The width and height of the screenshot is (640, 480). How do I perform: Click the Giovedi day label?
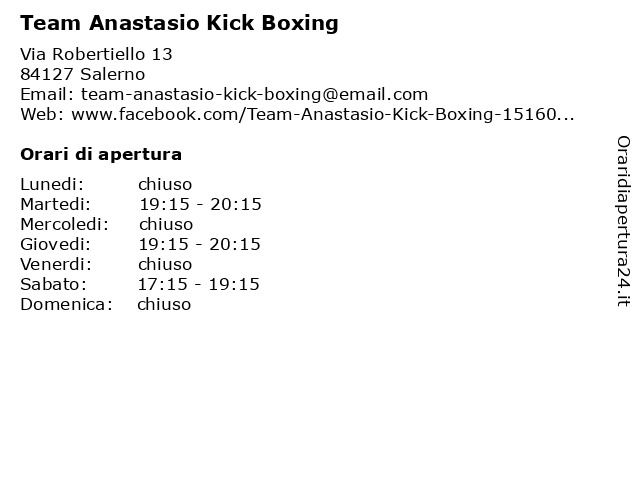pos(56,244)
